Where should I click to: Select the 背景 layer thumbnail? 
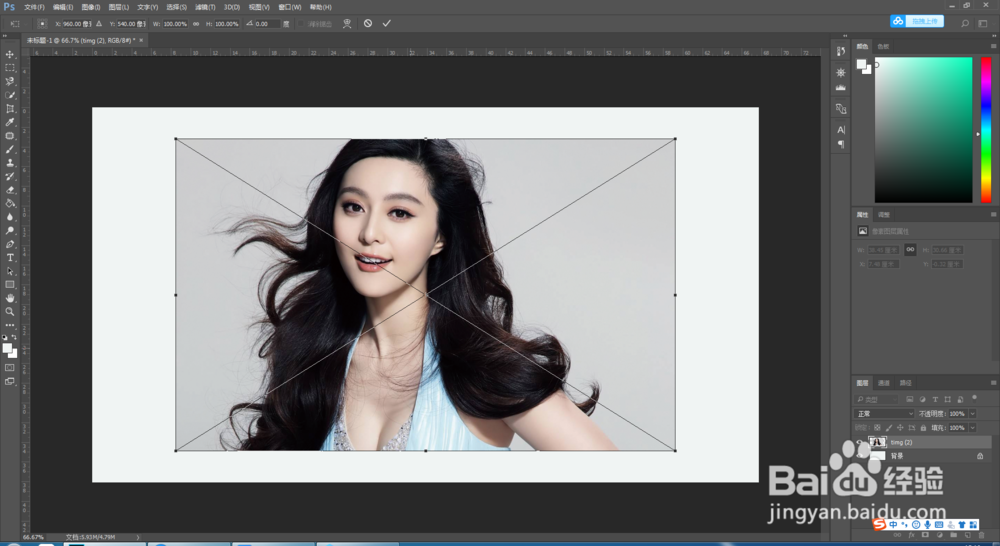(878, 456)
